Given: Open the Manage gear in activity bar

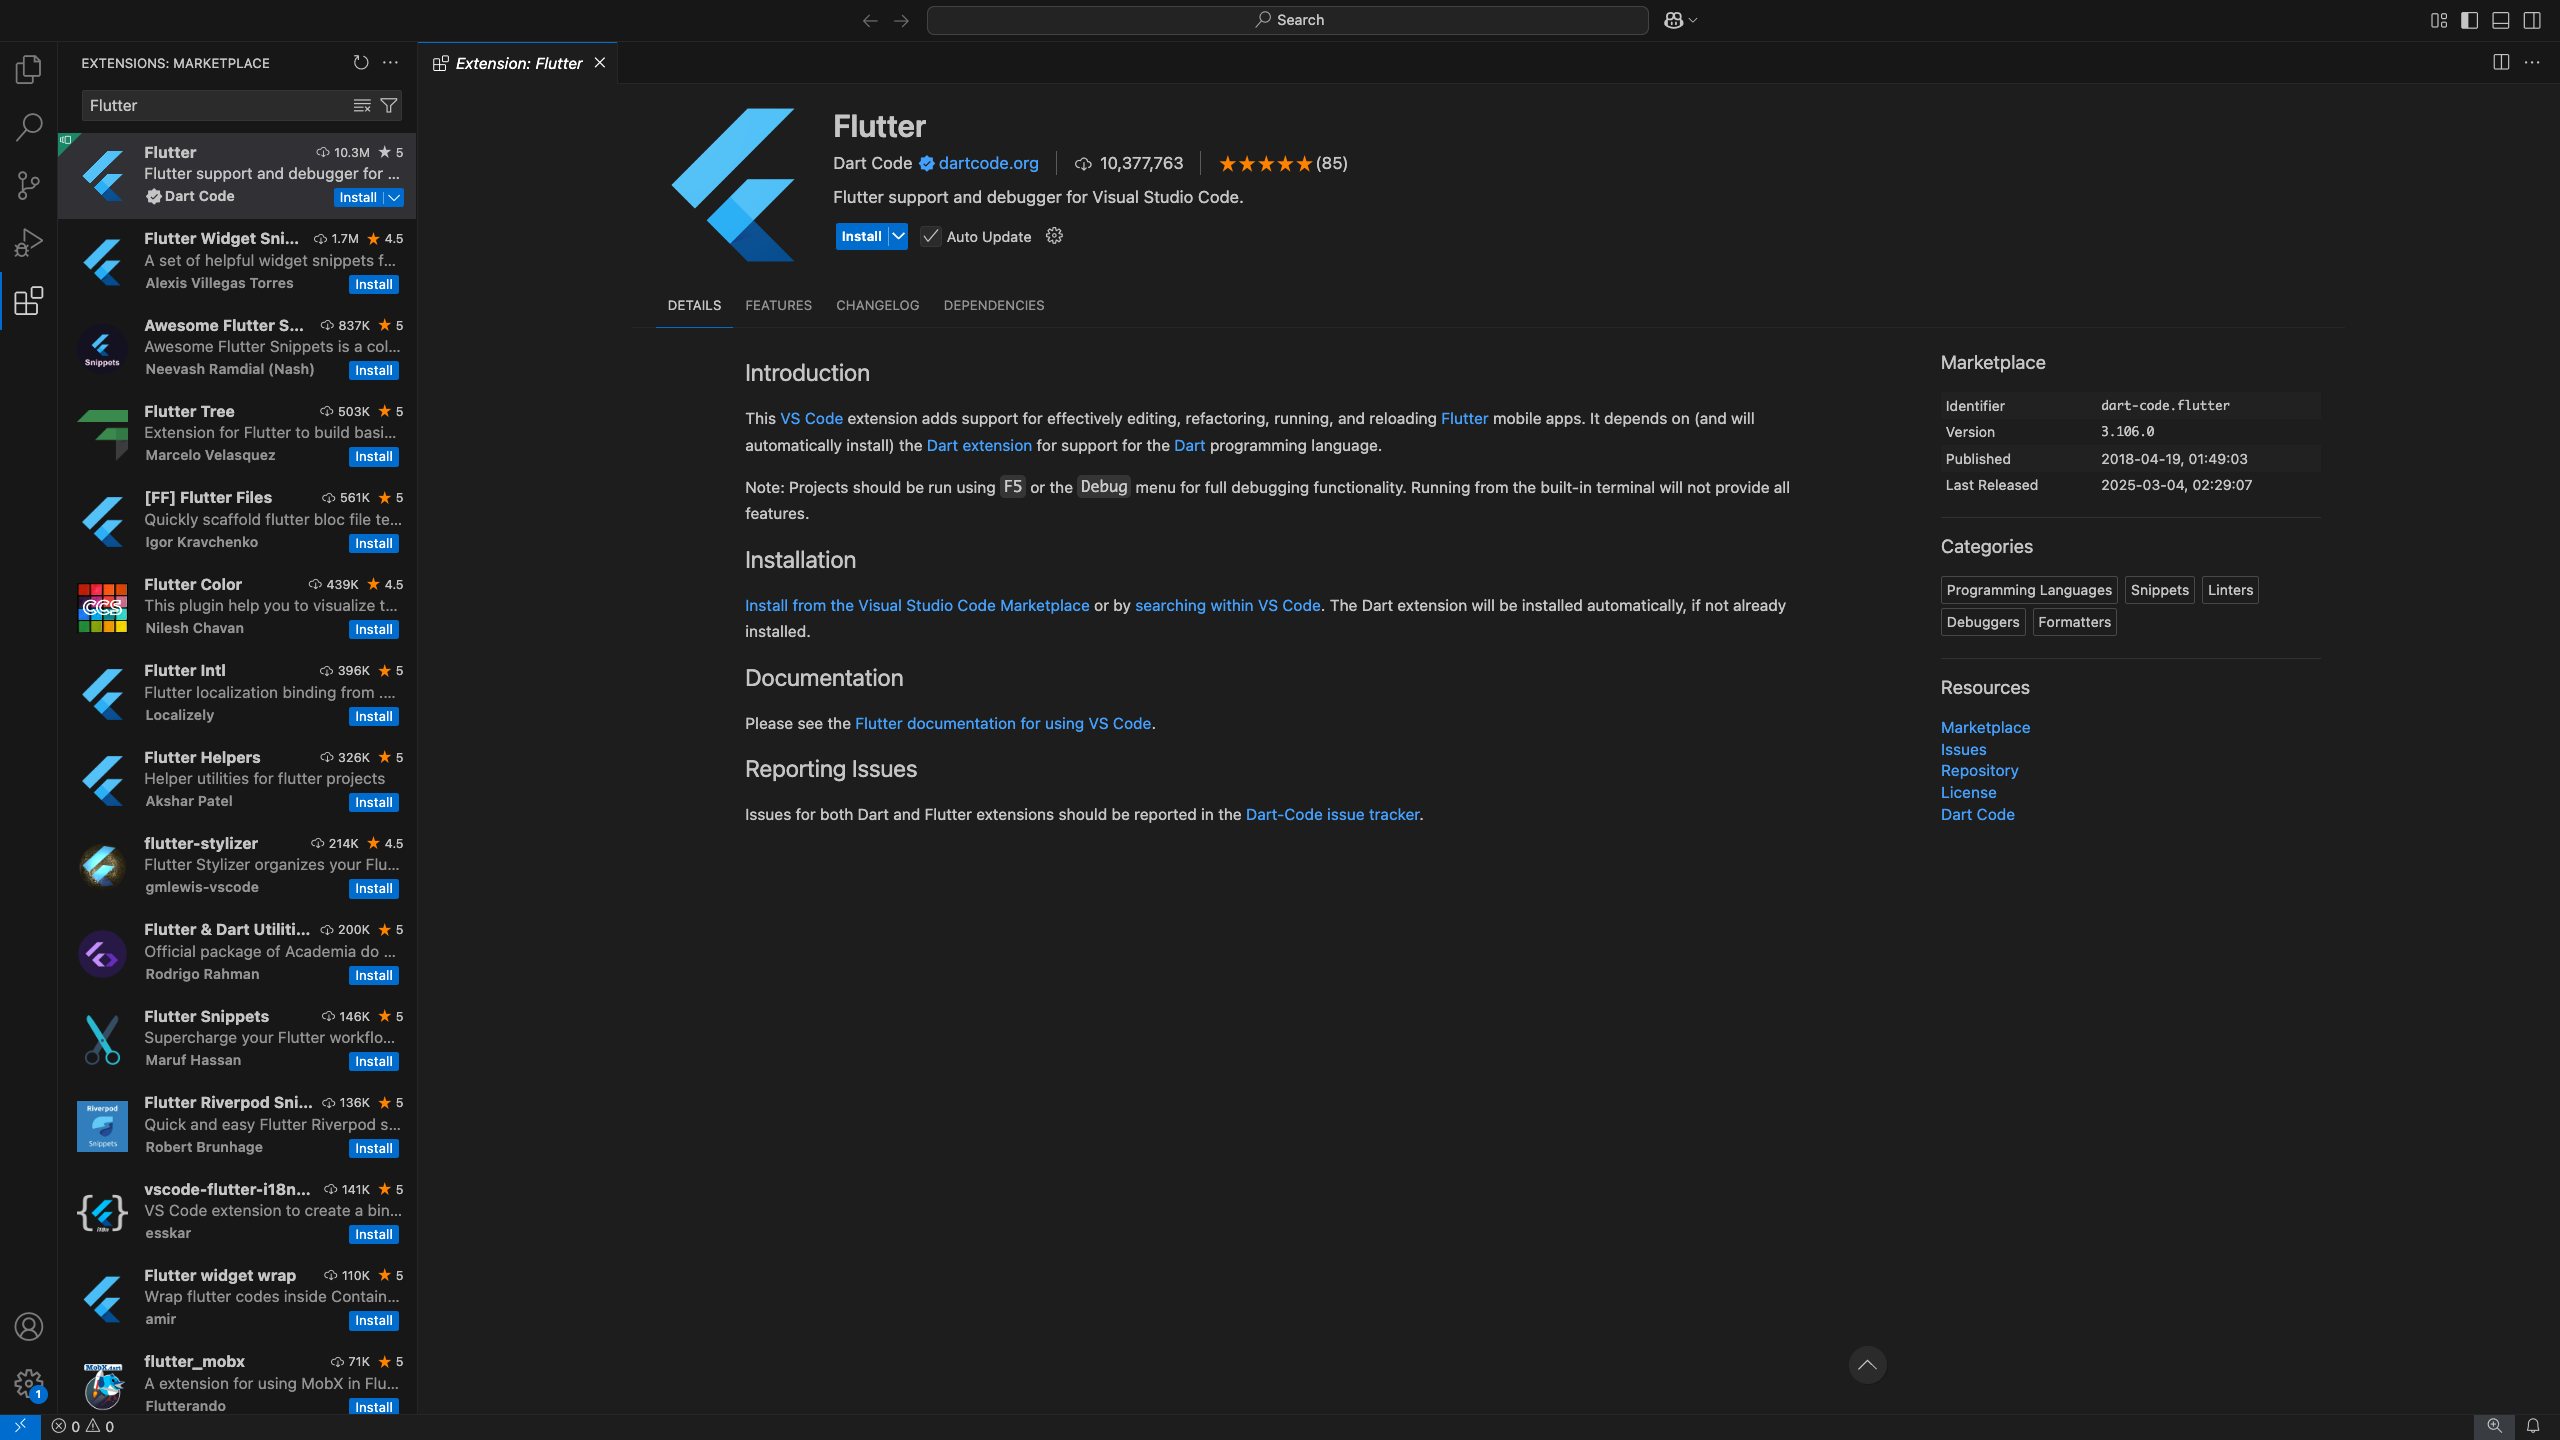Looking at the screenshot, I should click(x=29, y=1384).
